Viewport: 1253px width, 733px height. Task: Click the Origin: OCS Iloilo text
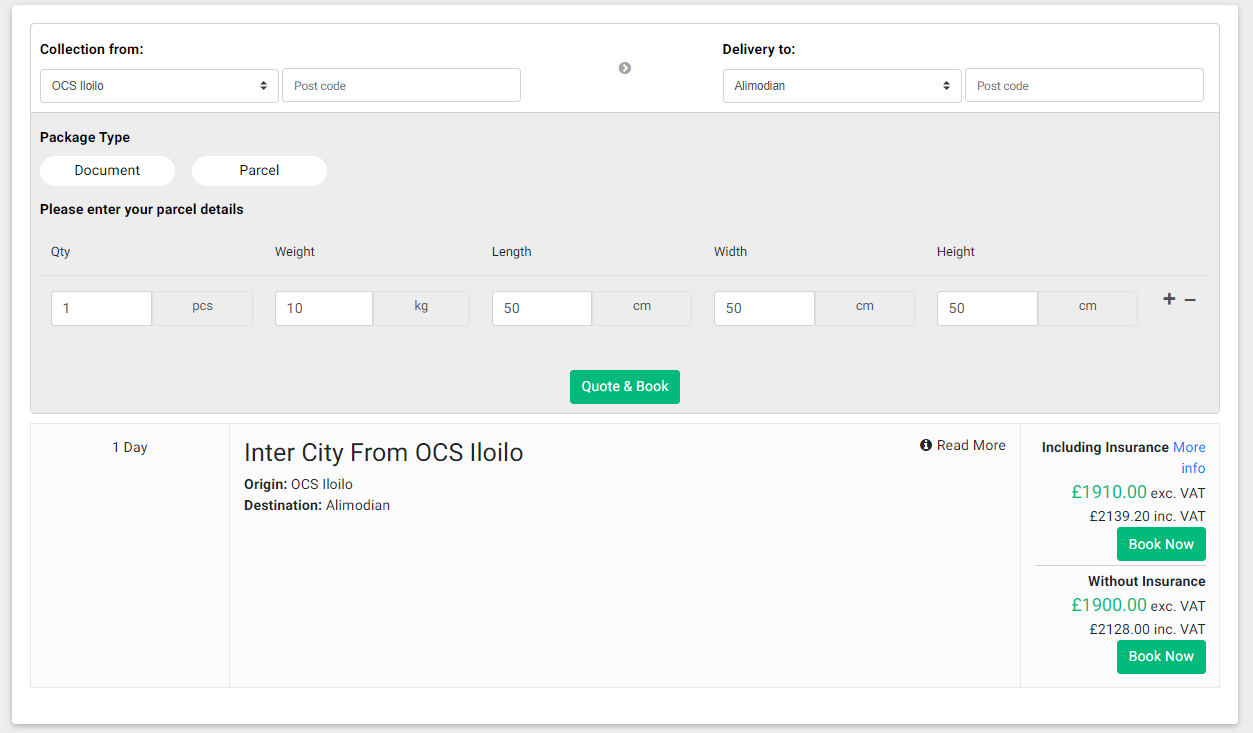coord(298,484)
